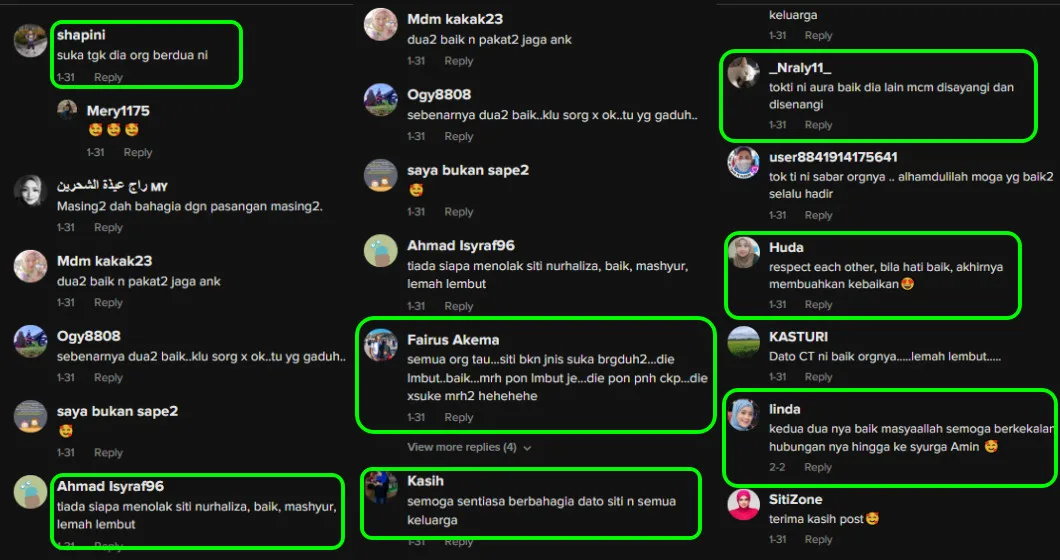1060x560 pixels.
Task: Reply to Fairus Akema's comment
Action: [458, 417]
